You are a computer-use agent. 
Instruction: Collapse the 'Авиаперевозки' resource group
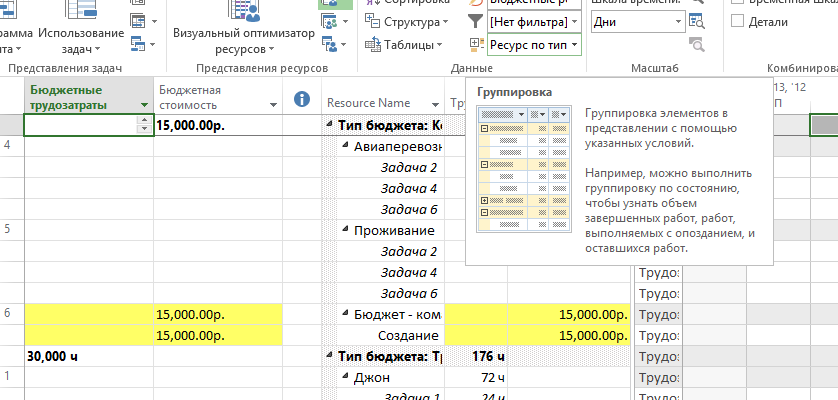pyautogui.click(x=346, y=146)
